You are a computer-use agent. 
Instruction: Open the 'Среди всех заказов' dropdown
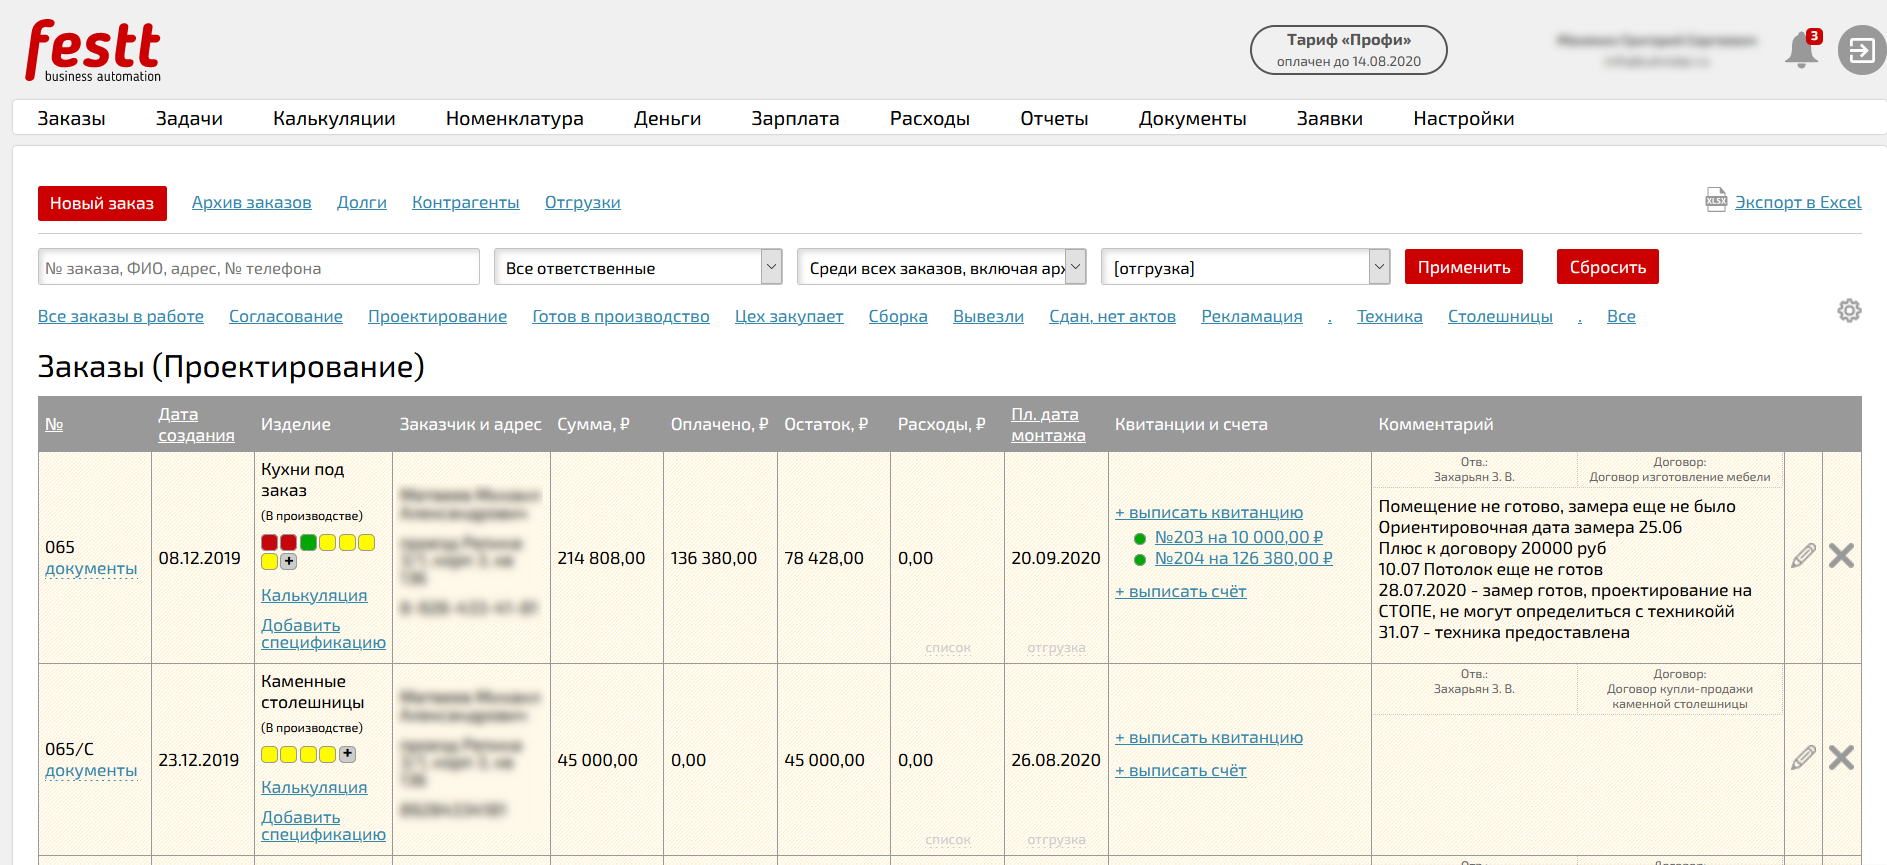[942, 267]
